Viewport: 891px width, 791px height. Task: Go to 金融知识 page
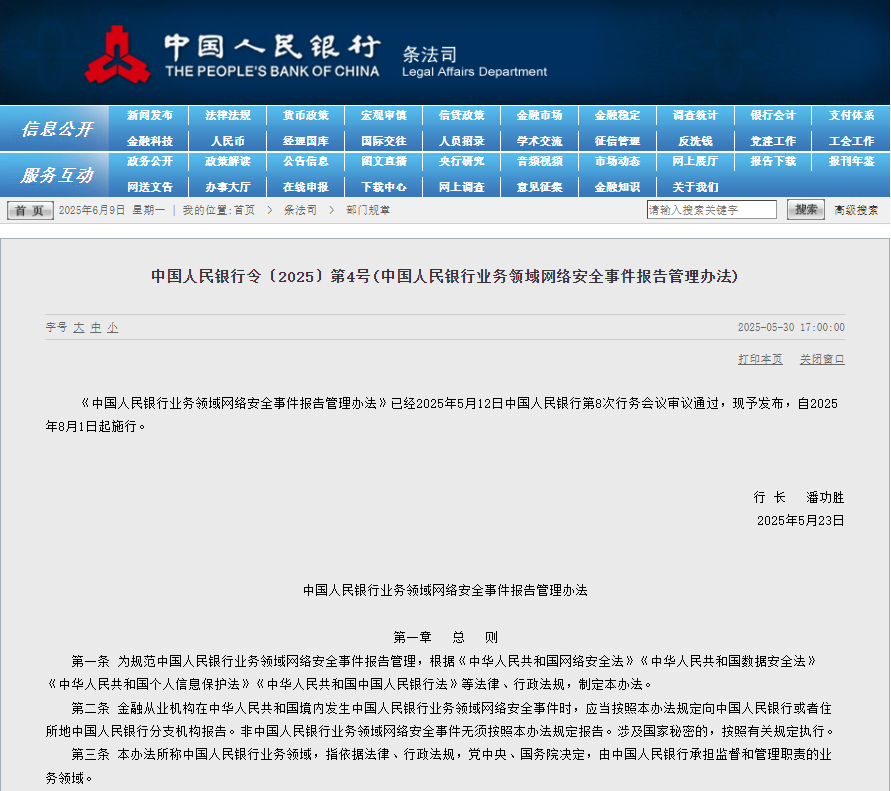pos(617,187)
